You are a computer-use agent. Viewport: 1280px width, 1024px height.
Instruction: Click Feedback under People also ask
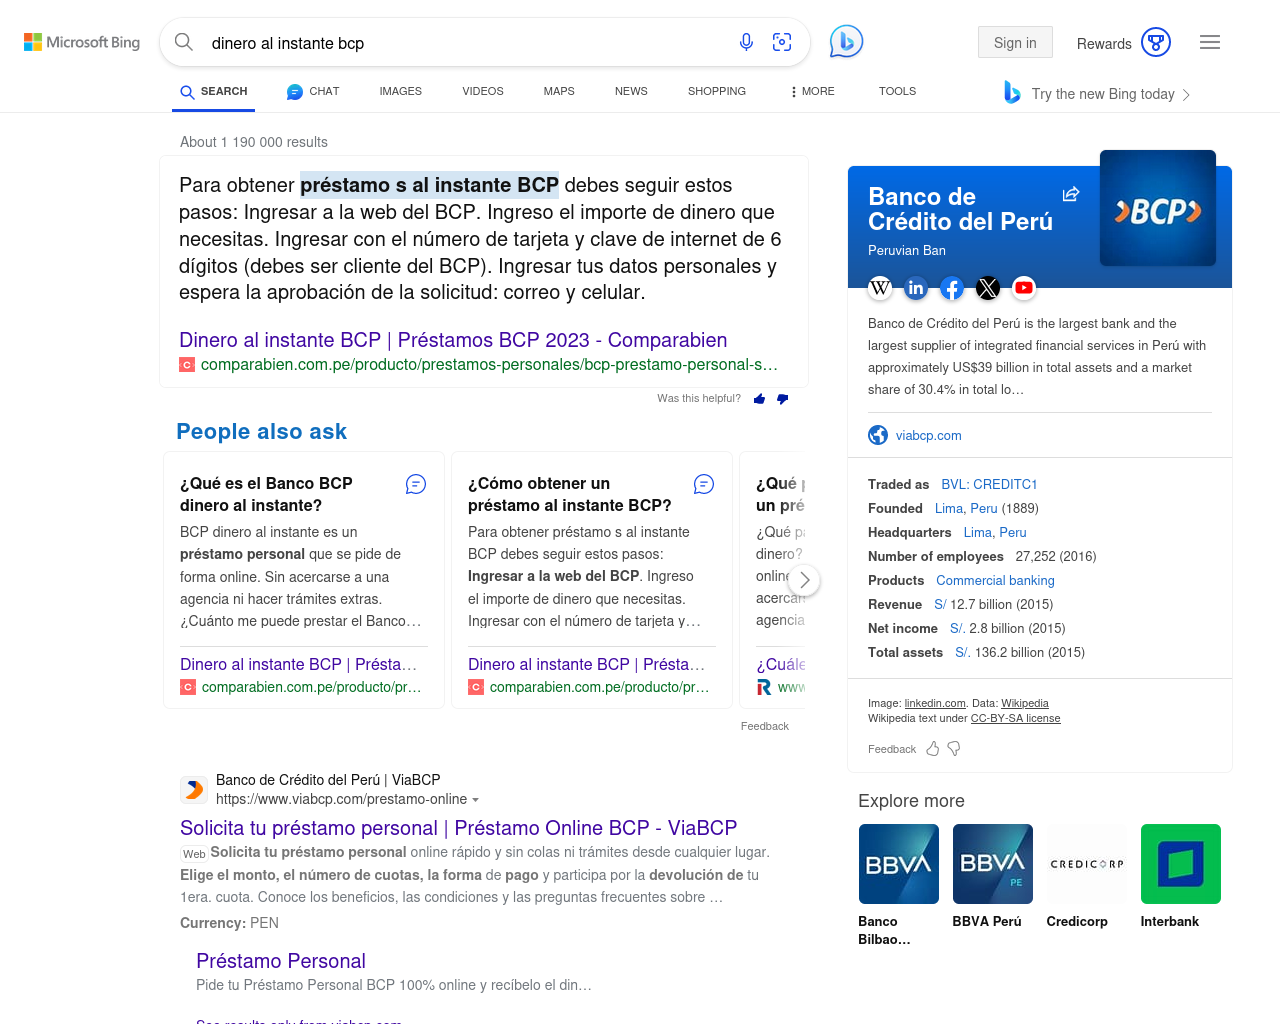764,726
